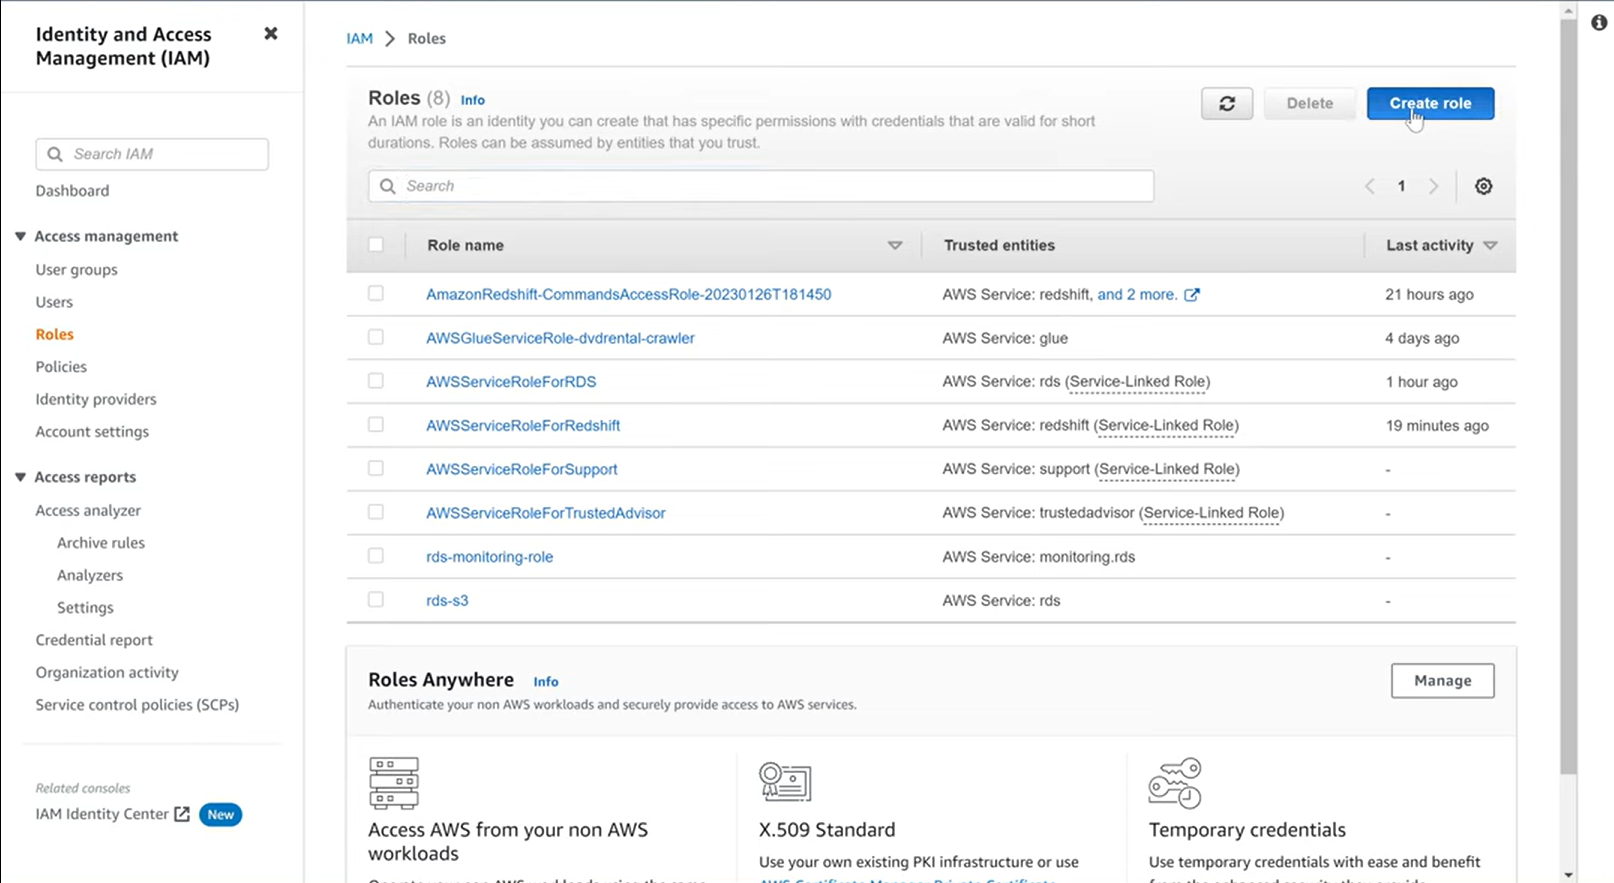Open Access analyzer
Image resolution: width=1614 pixels, height=883 pixels.
[x=88, y=510]
